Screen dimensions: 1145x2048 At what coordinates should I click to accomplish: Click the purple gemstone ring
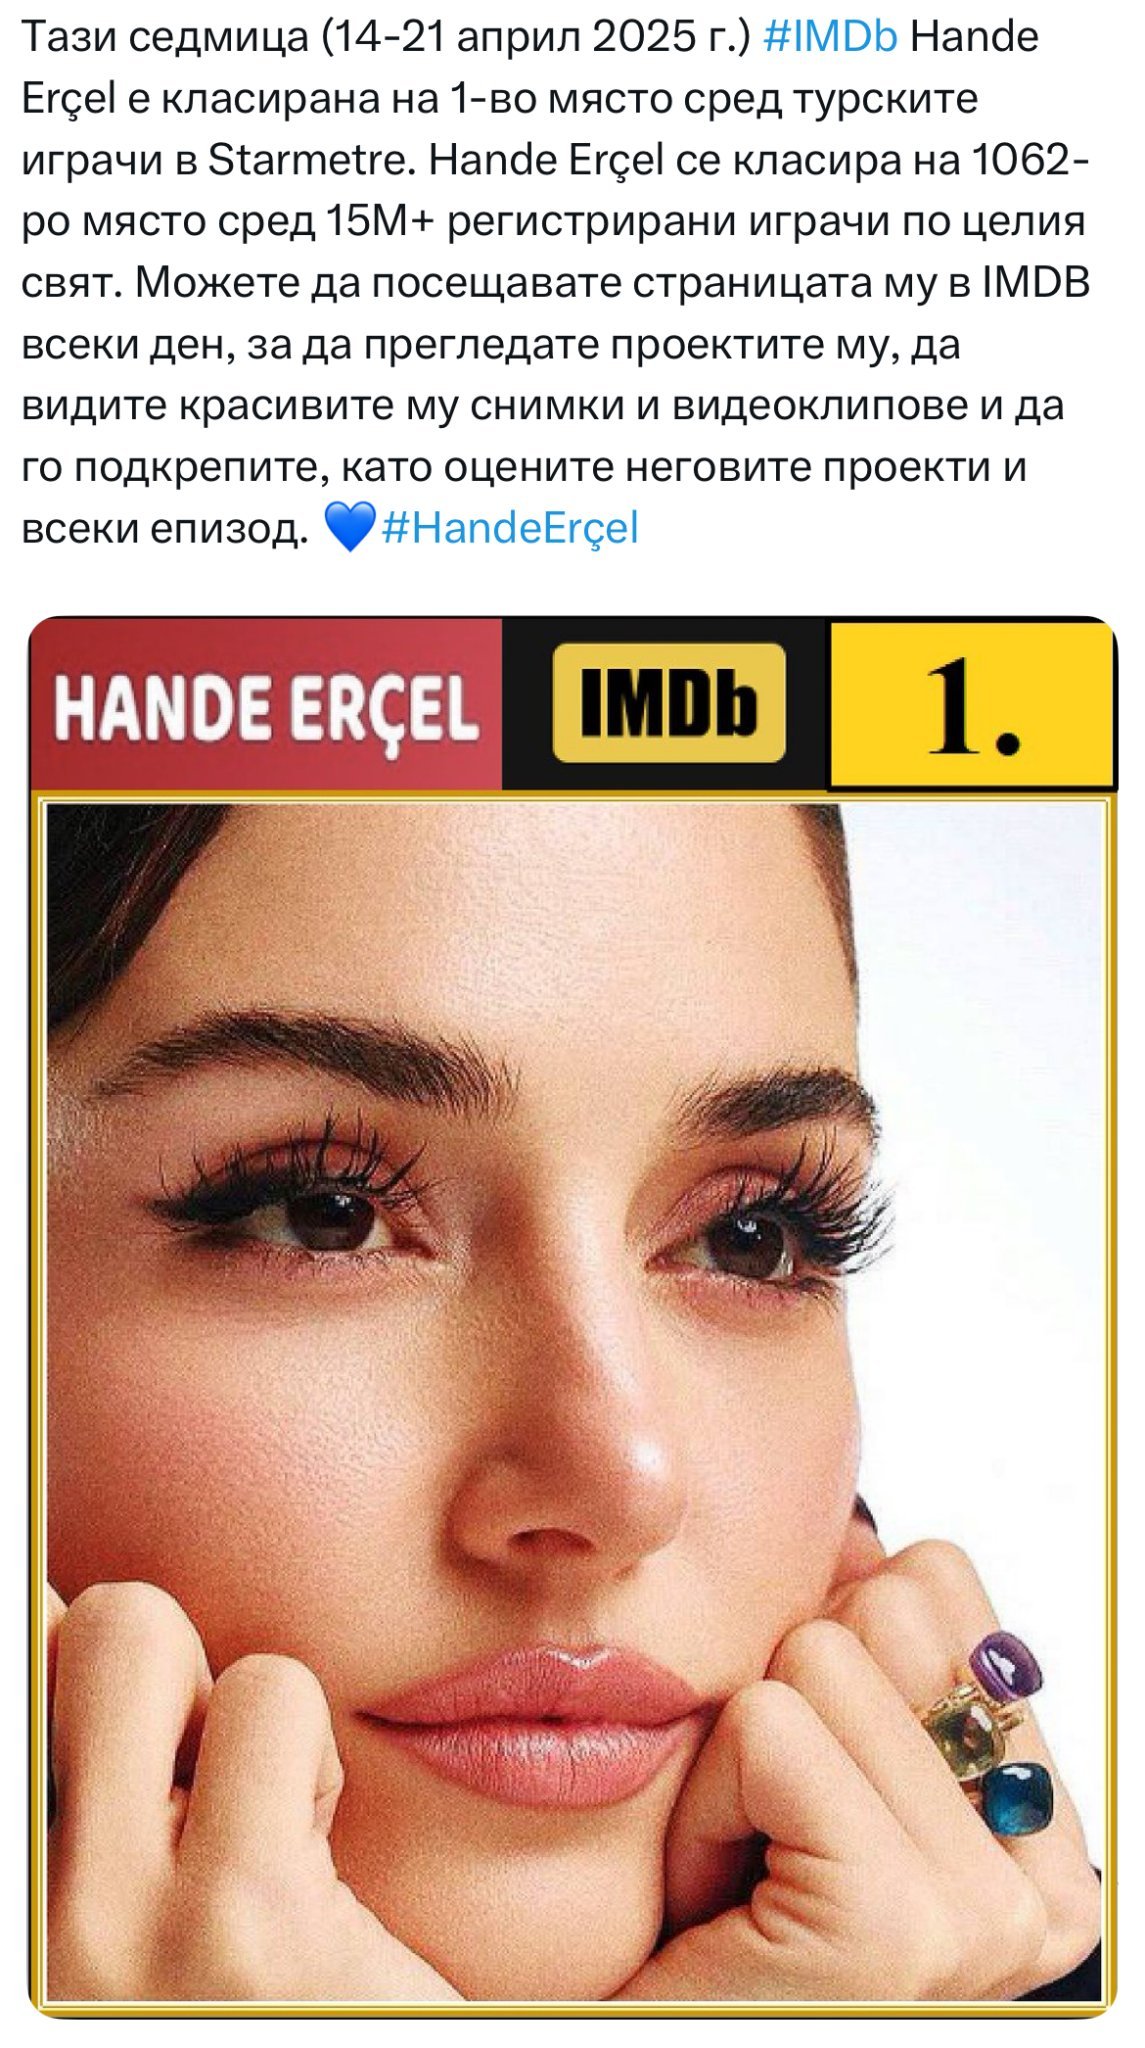(1007, 1664)
